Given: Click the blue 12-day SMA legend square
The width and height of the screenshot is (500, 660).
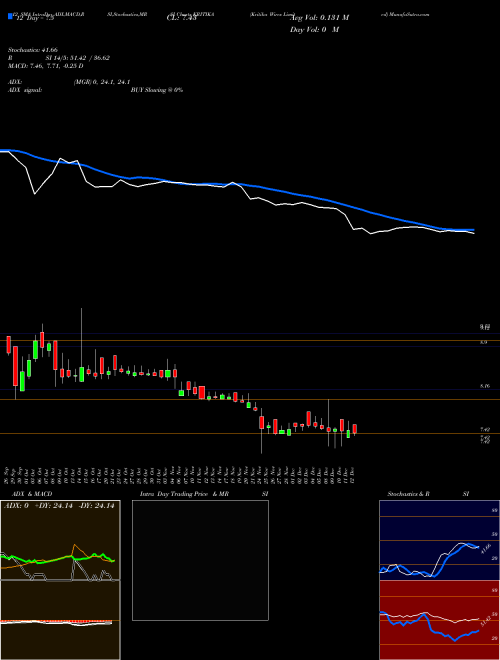Looking at the screenshot, I should [x=10, y=17].
